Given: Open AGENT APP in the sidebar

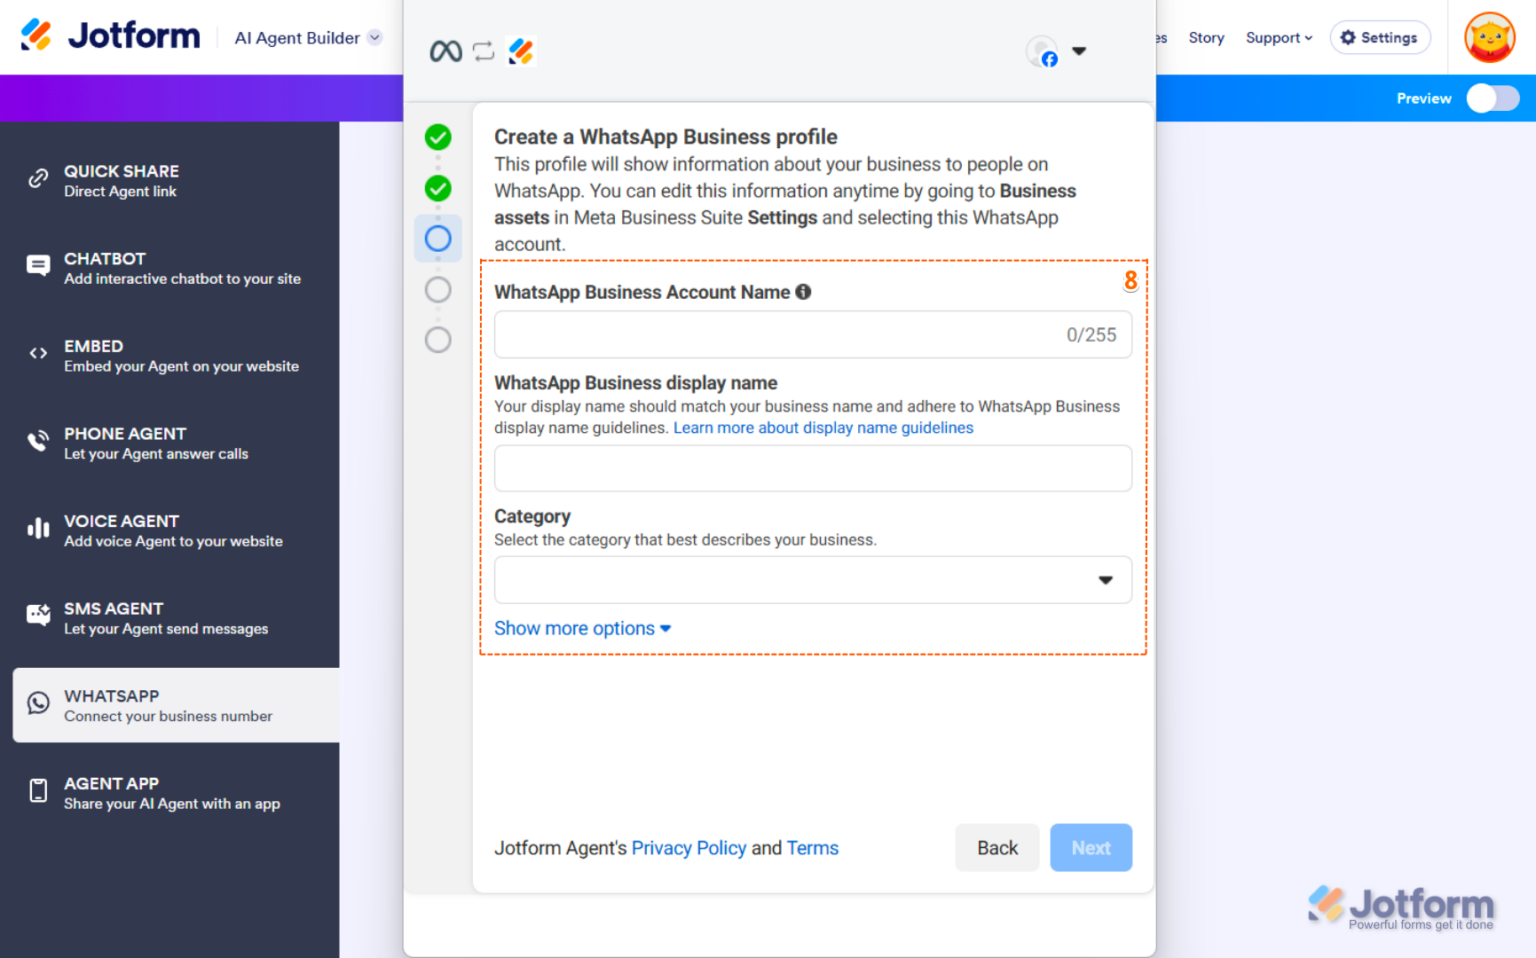Looking at the screenshot, I should click(37, 790).
